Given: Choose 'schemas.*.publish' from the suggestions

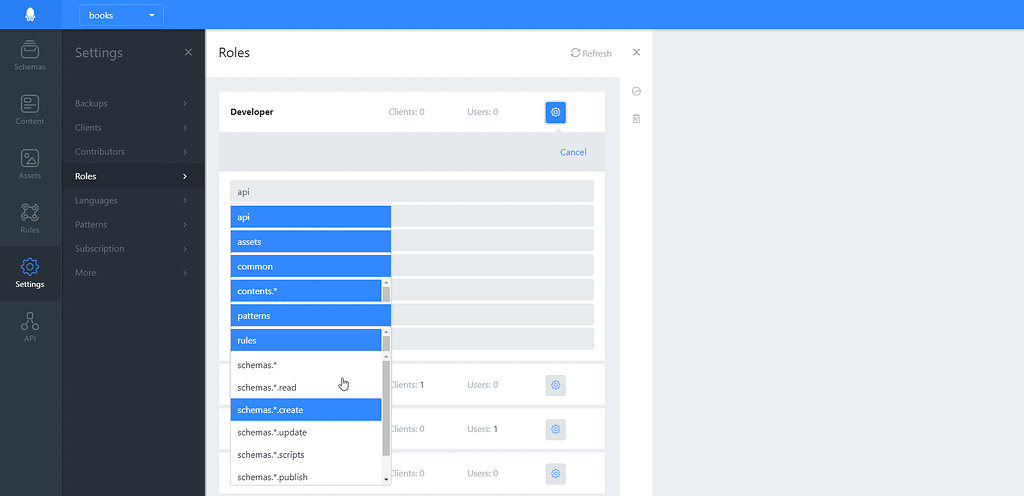Looking at the screenshot, I should point(306,477).
